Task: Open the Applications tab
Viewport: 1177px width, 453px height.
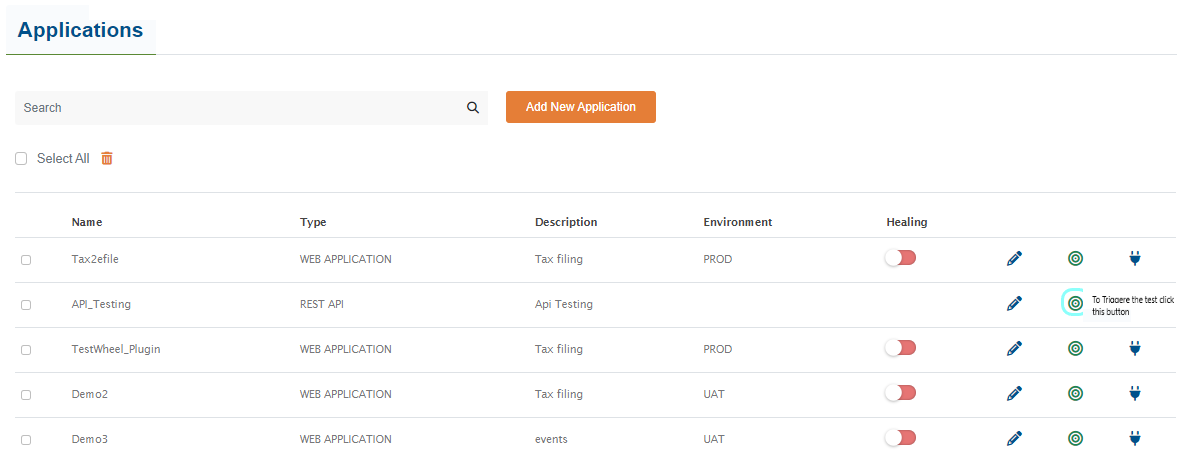Action: (x=81, y=30)
